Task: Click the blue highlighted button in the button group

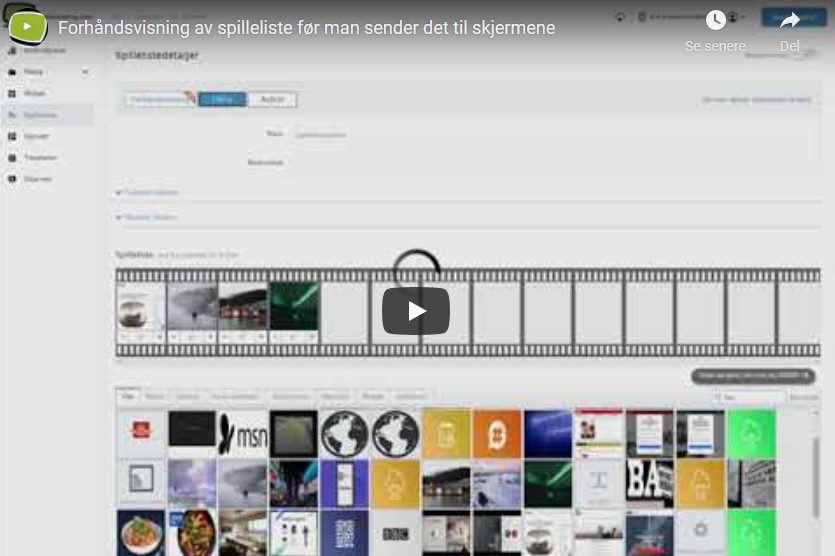Action: pos(222,100)
